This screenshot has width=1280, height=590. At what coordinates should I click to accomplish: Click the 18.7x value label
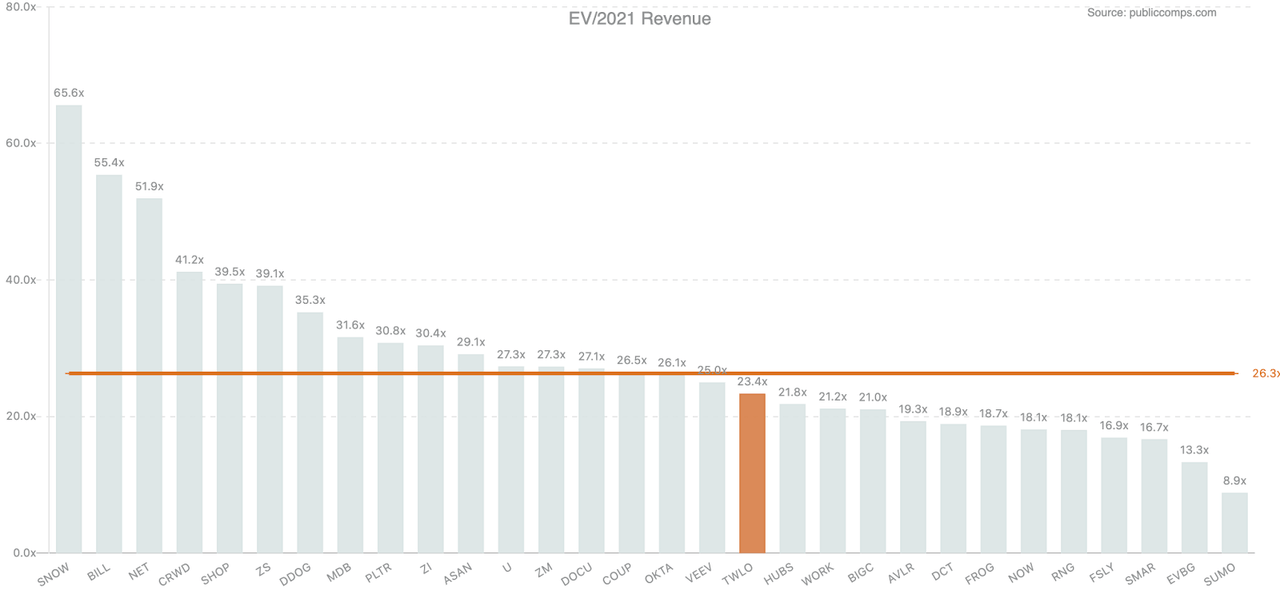click(x=993, y=413)
